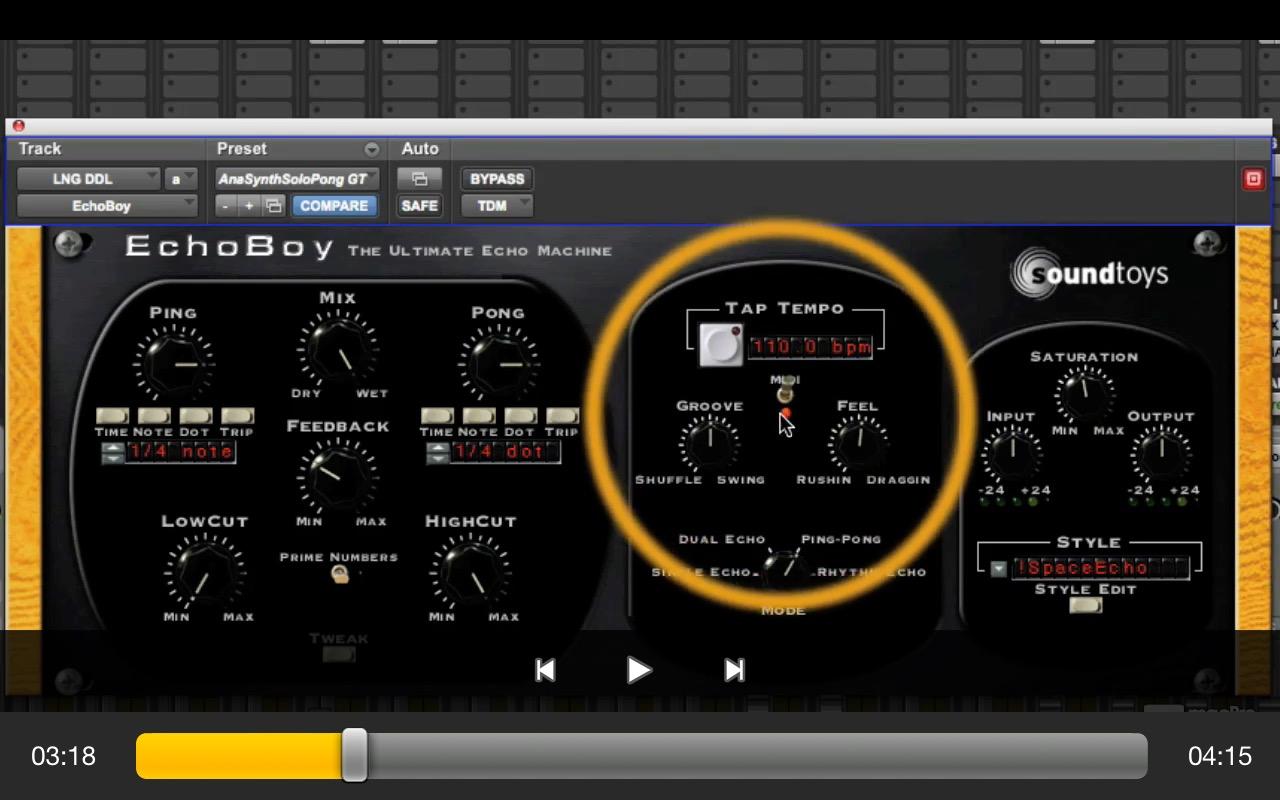Enable the Pong Dot button

pyautogui.click(x=520, y=415)
